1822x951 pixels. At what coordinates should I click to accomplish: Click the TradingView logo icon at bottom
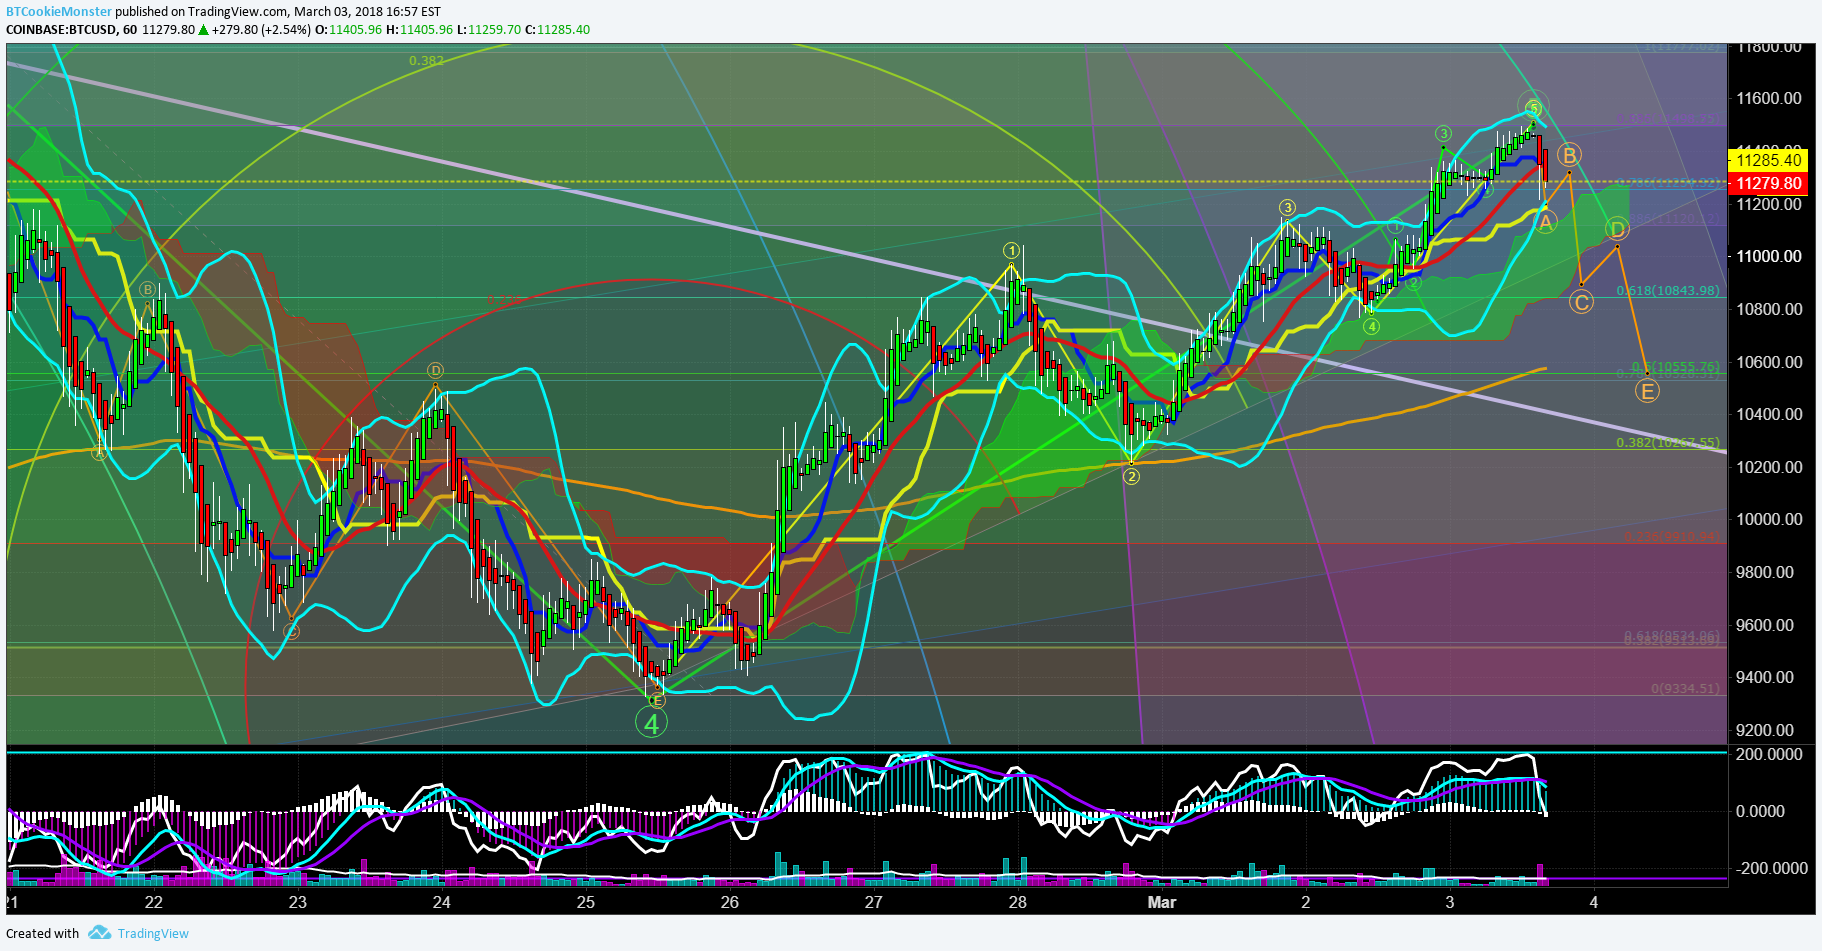point(99,933)
